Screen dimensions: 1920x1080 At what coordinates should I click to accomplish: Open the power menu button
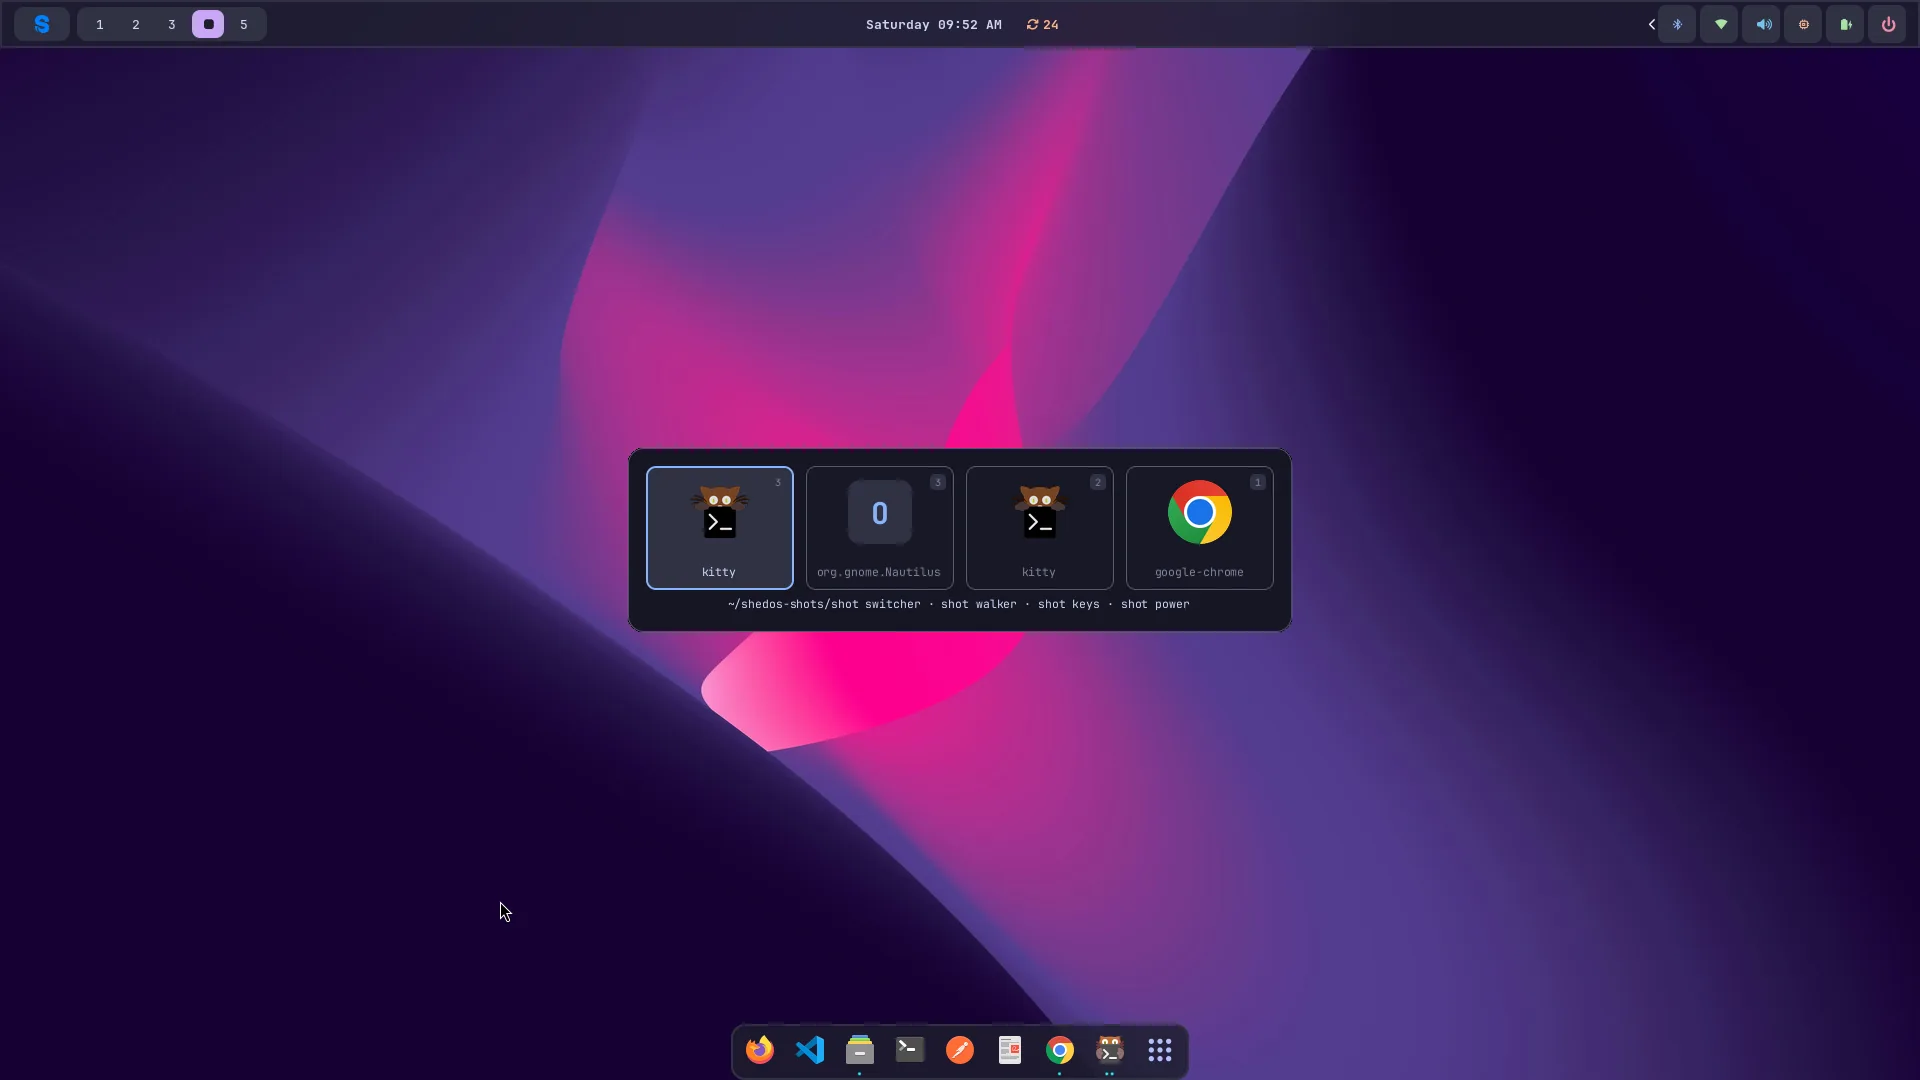coord(1888,24)
